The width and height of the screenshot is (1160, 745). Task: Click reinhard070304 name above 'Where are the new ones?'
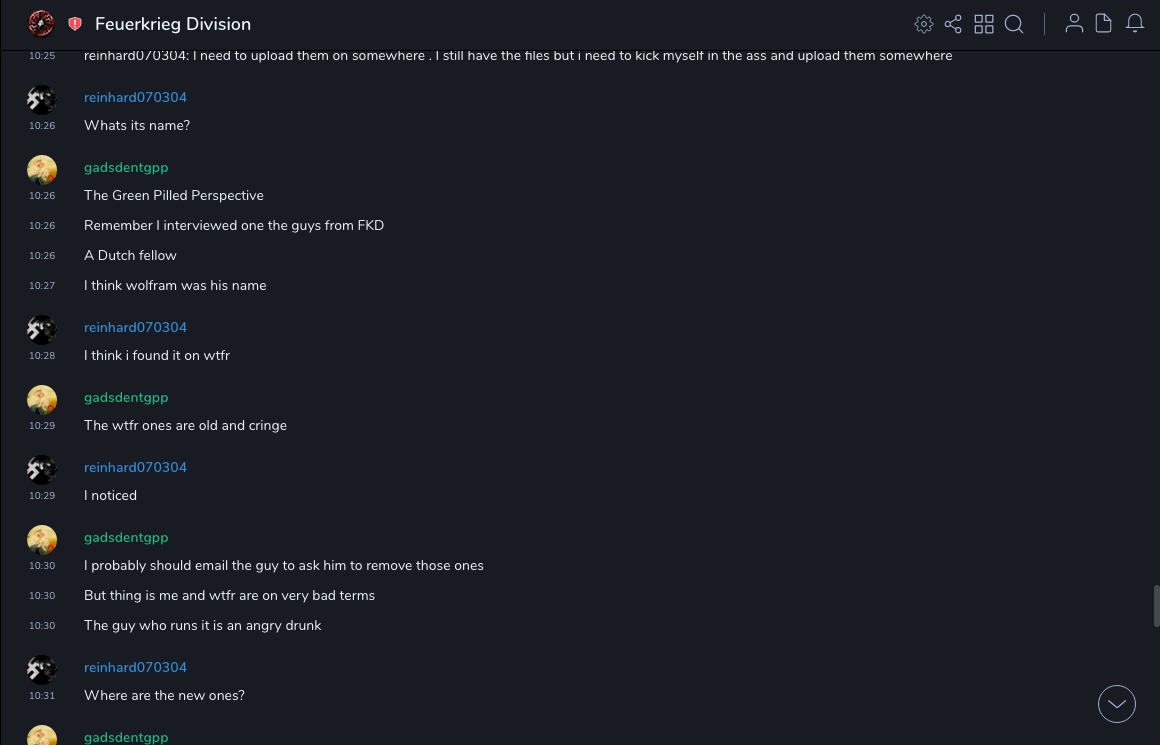click(135, 667)
